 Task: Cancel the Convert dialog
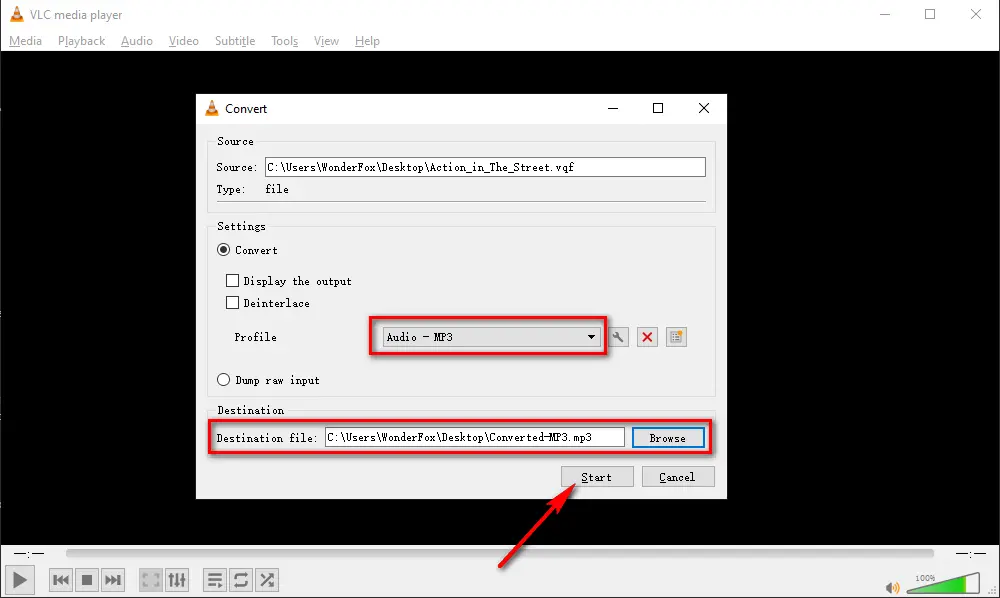click(678, 477)
